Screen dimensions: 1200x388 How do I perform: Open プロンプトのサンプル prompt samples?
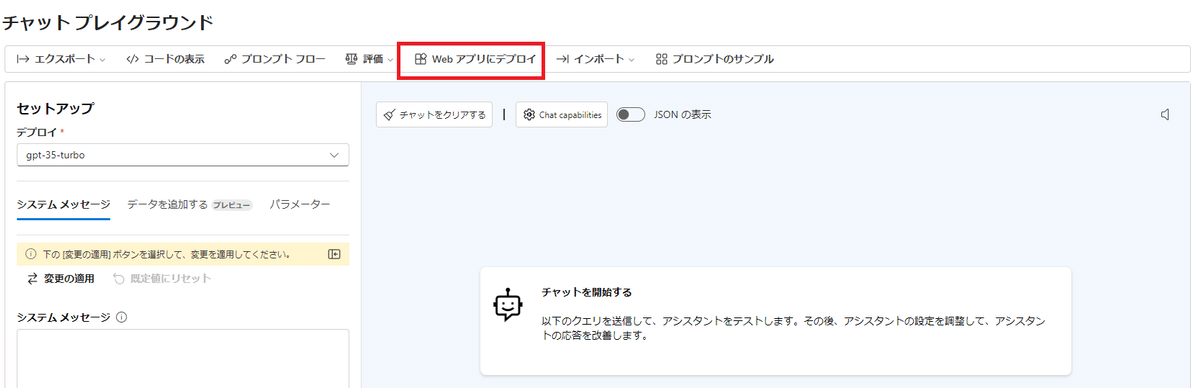click(714, 59)
